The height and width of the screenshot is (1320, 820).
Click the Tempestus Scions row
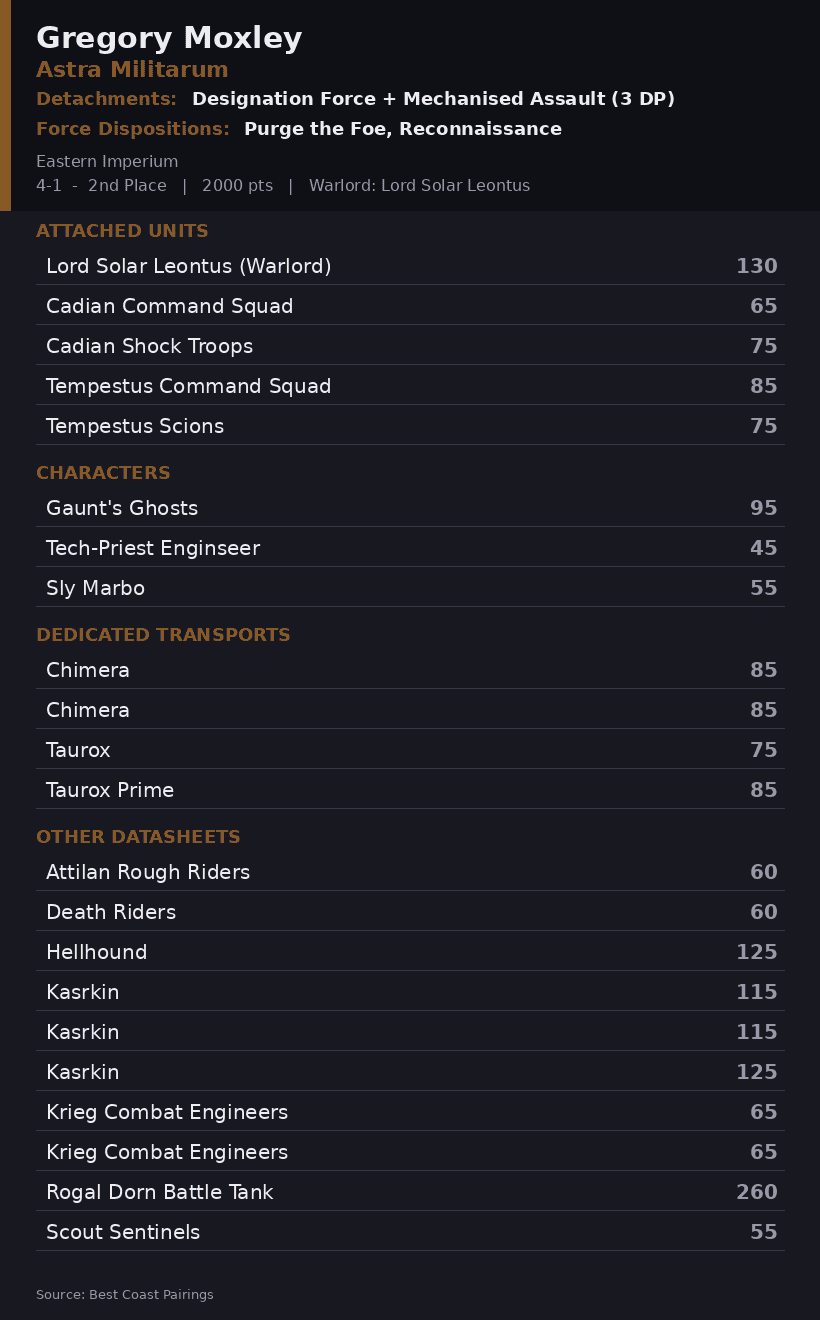pos(410,425)
